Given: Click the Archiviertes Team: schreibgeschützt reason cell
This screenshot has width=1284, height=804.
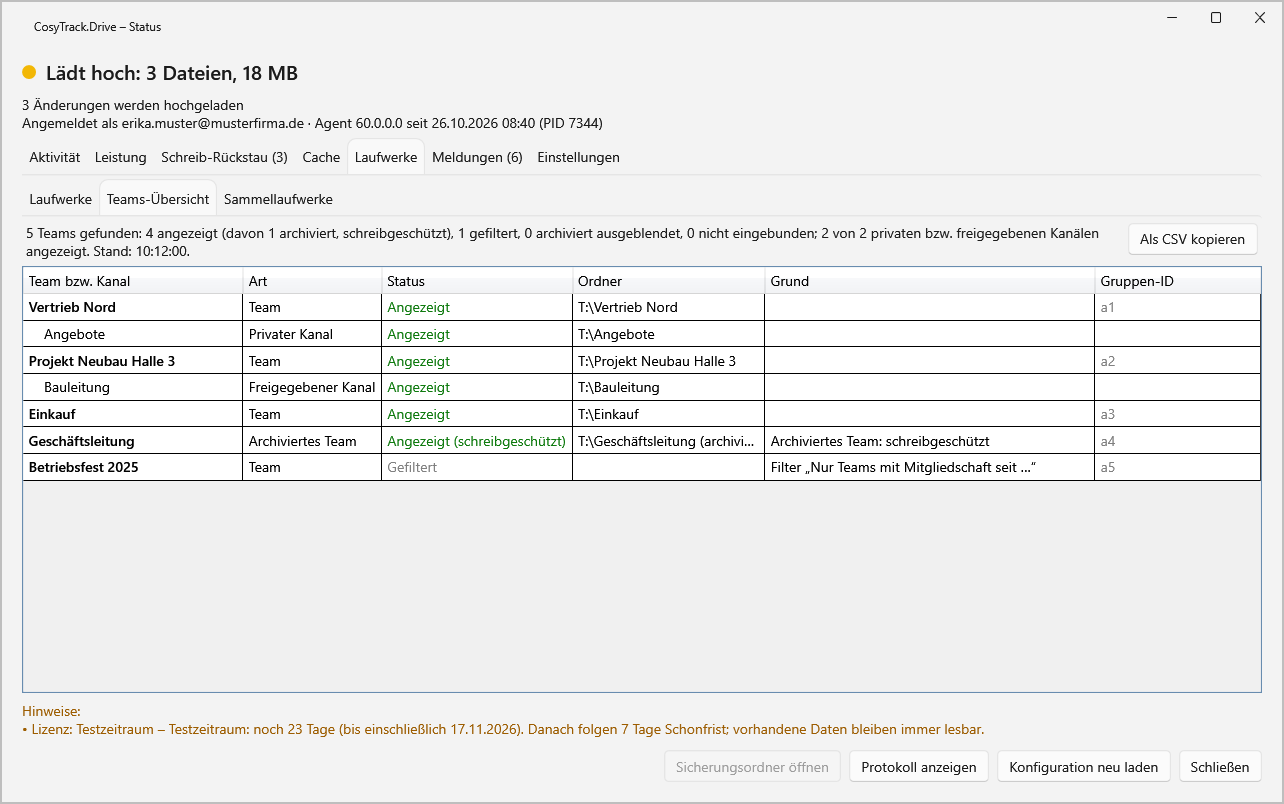Looking at the screenshot, I should click(x=930, y=441).
